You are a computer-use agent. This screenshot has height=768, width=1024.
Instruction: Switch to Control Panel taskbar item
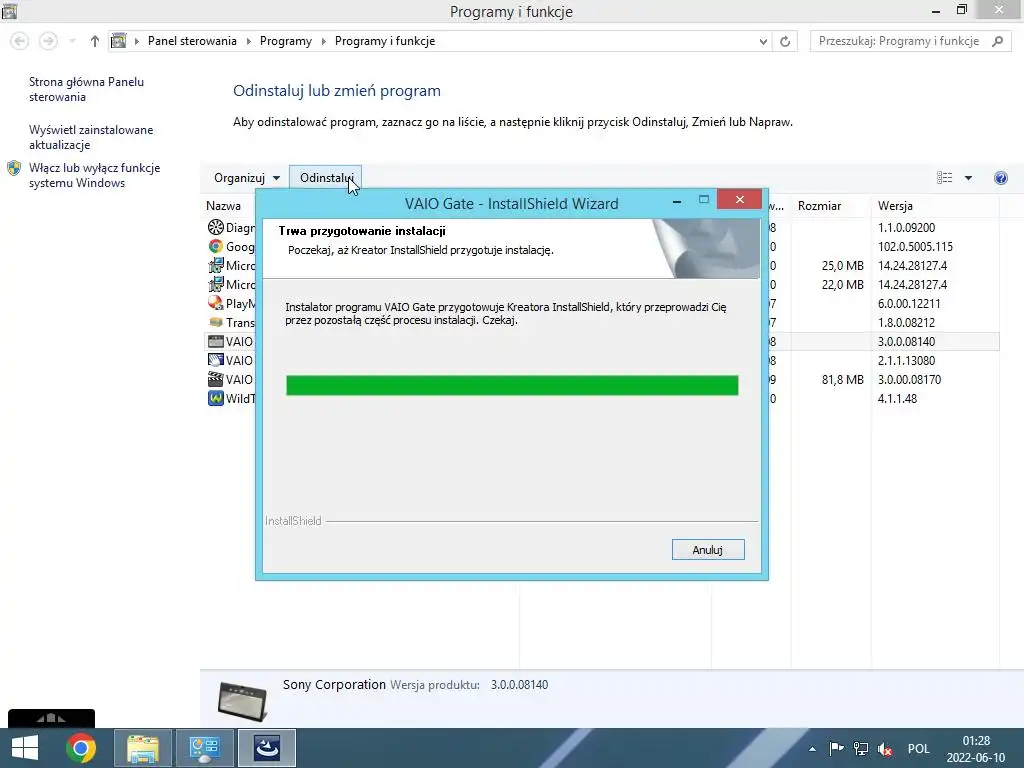204,748
